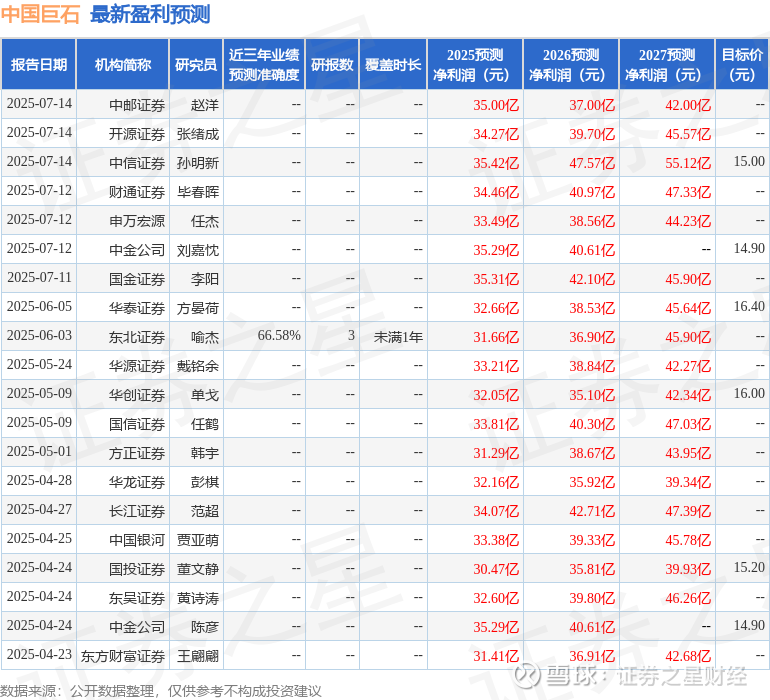770x700 pixels.
Task: Click researcher 陈彦
Action: coord(205,627)
